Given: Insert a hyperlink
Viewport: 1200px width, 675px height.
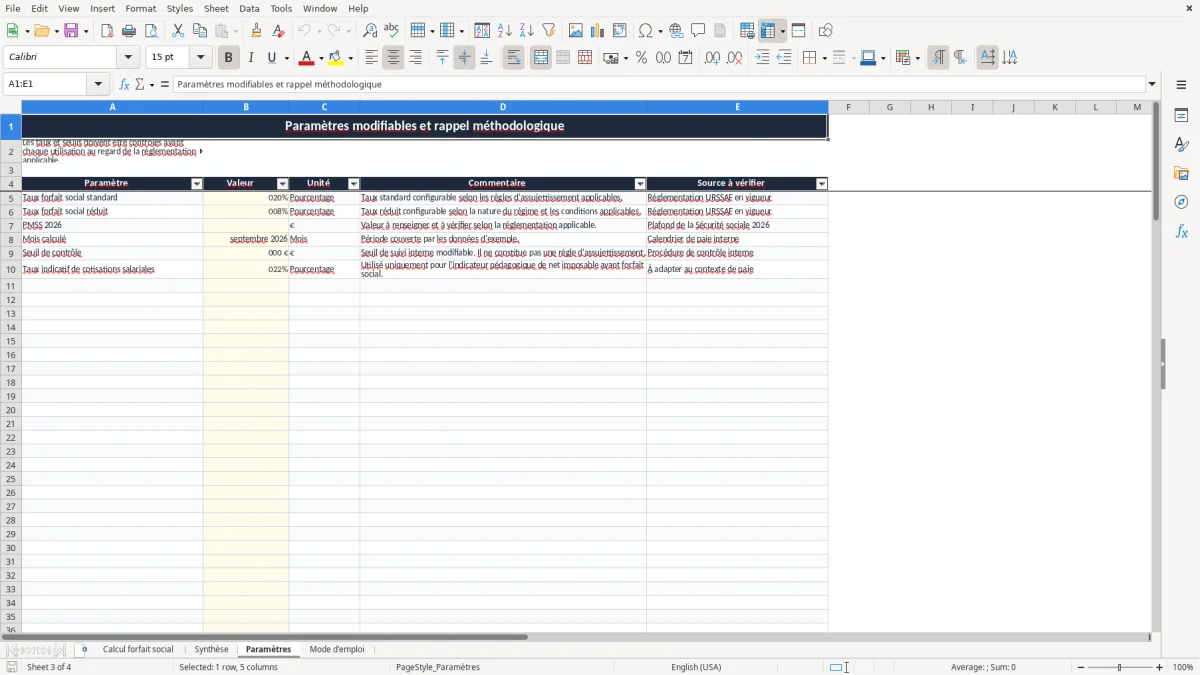Looking at the screenshot, I should coord(676,31).
